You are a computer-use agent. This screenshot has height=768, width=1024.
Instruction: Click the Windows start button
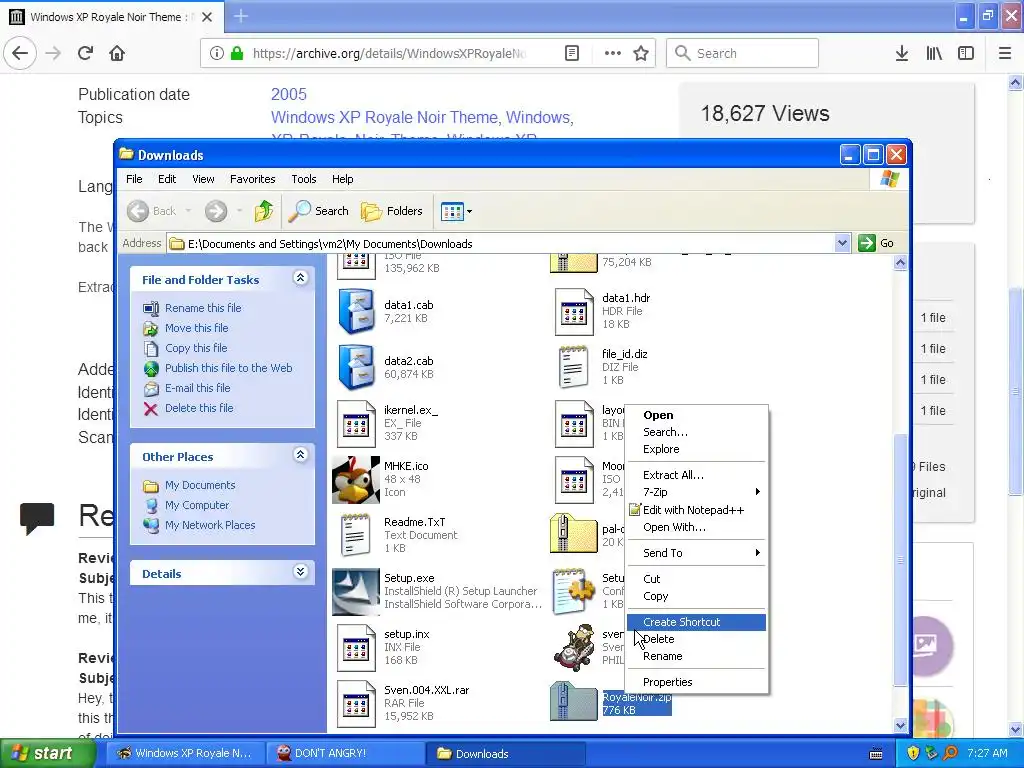48,753
